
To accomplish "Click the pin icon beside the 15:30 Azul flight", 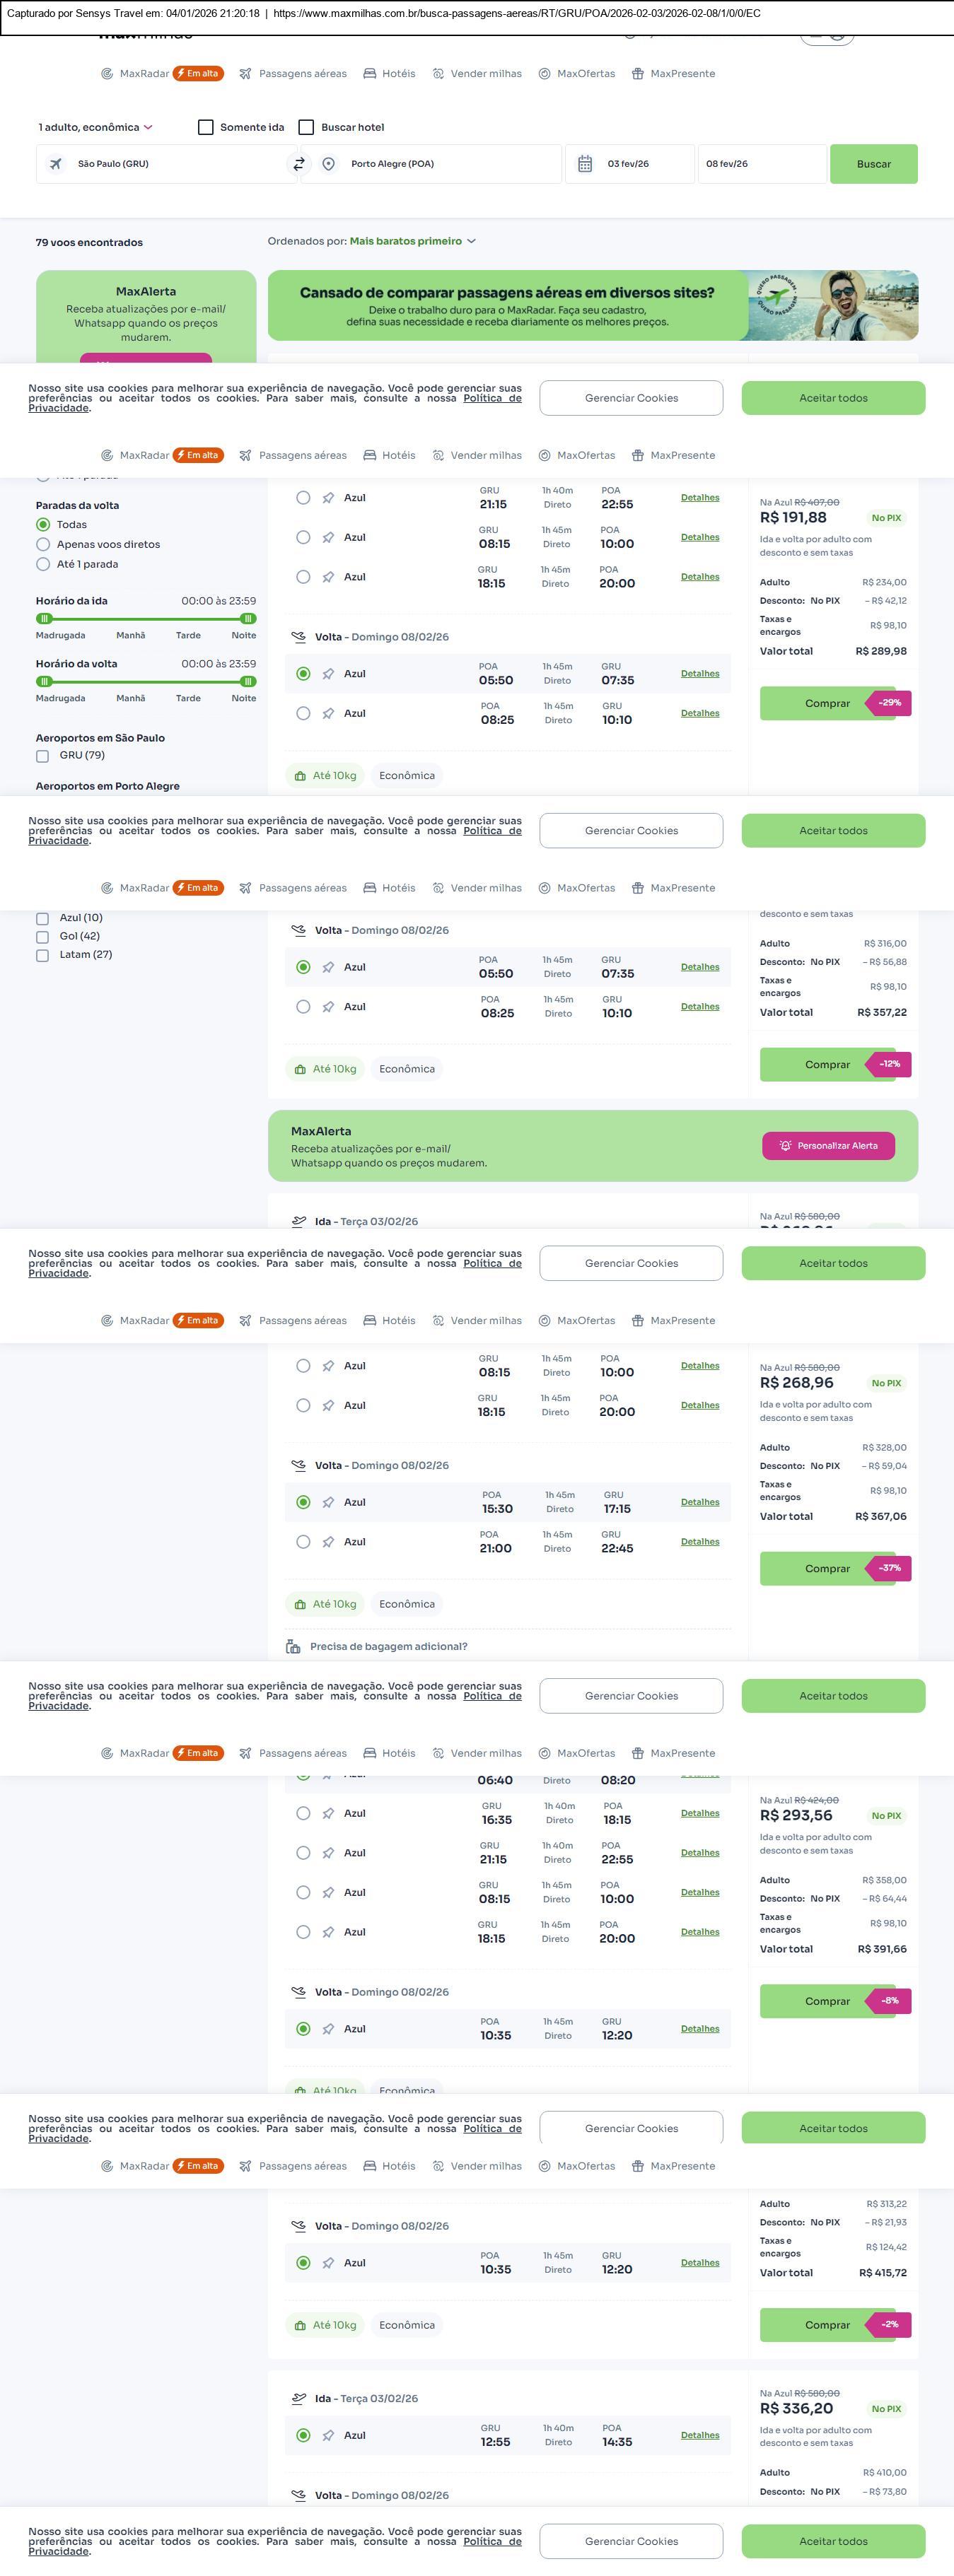I will tap(328, 1502).
